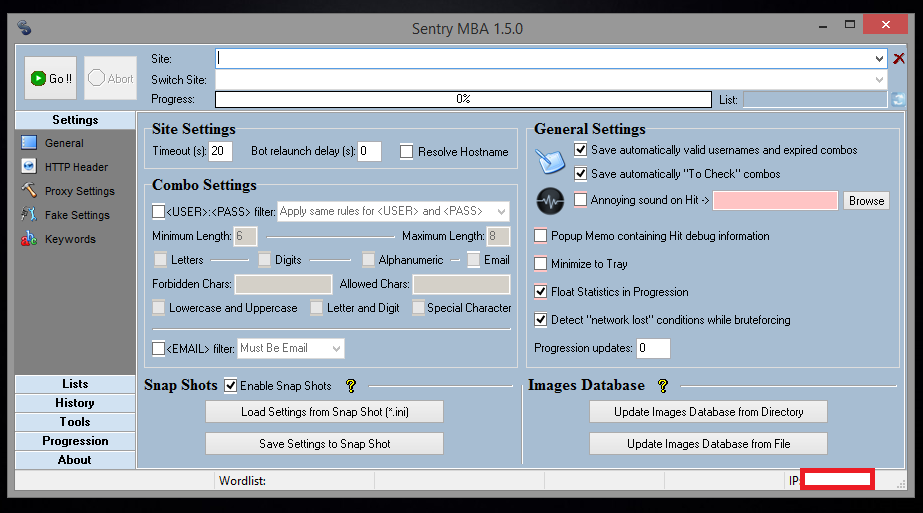Click the Go !! button

tap(51, 78)
